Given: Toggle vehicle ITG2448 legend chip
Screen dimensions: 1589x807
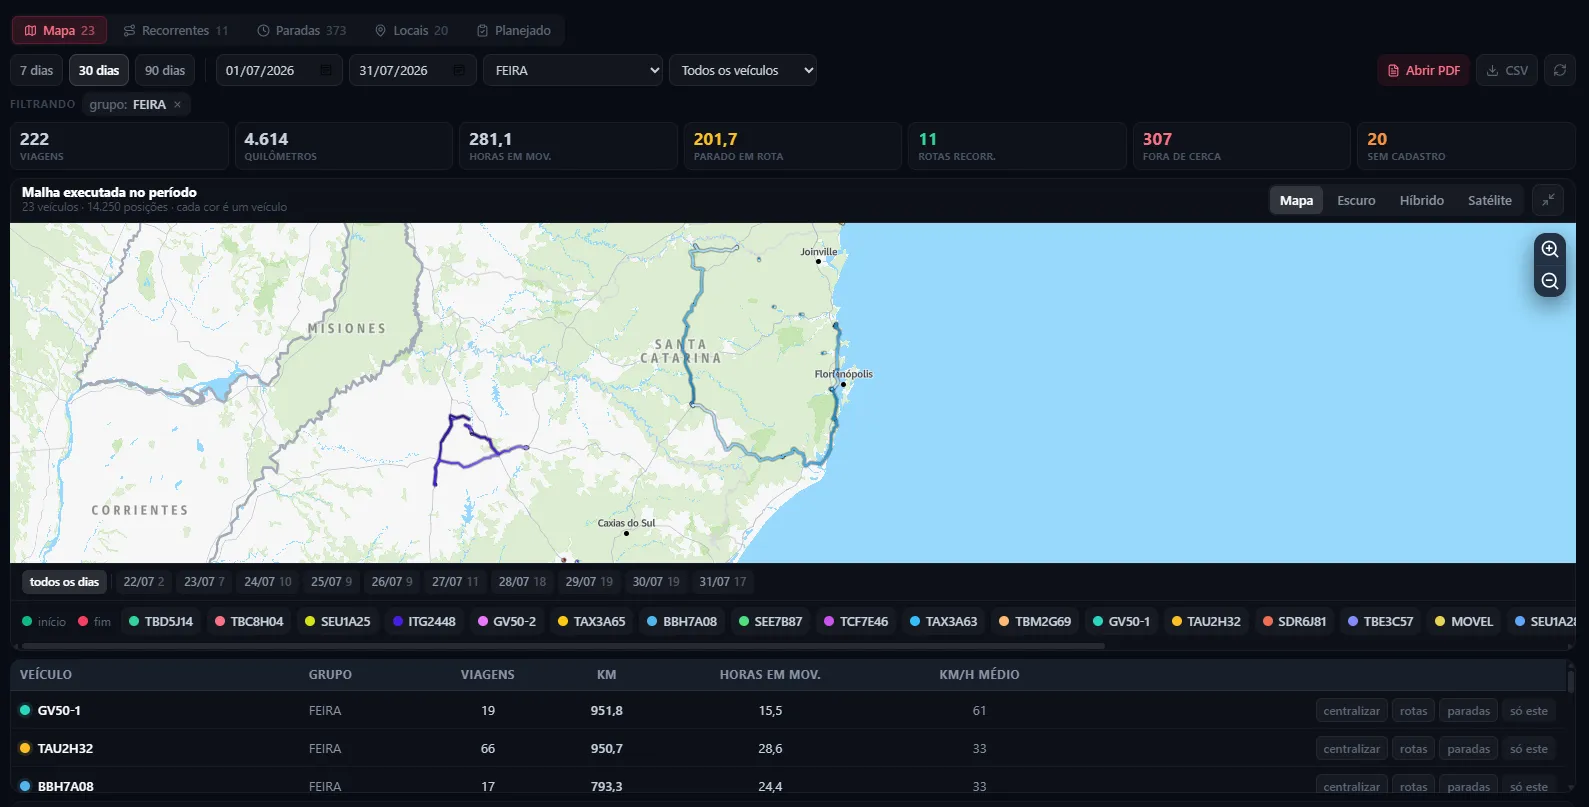Looking at the screenshot, I should pos(424,621).
